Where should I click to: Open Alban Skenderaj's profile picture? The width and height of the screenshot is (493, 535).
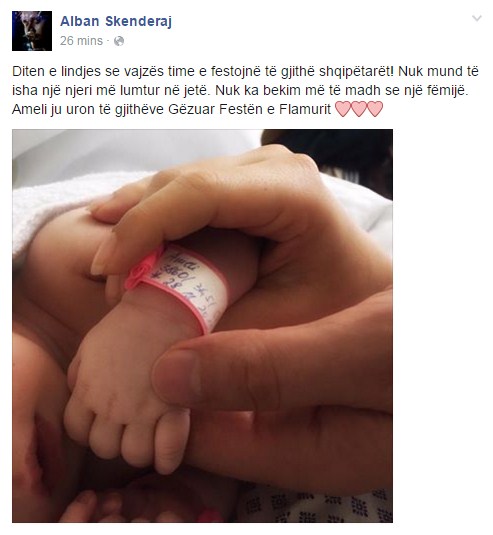coord(32,31)
